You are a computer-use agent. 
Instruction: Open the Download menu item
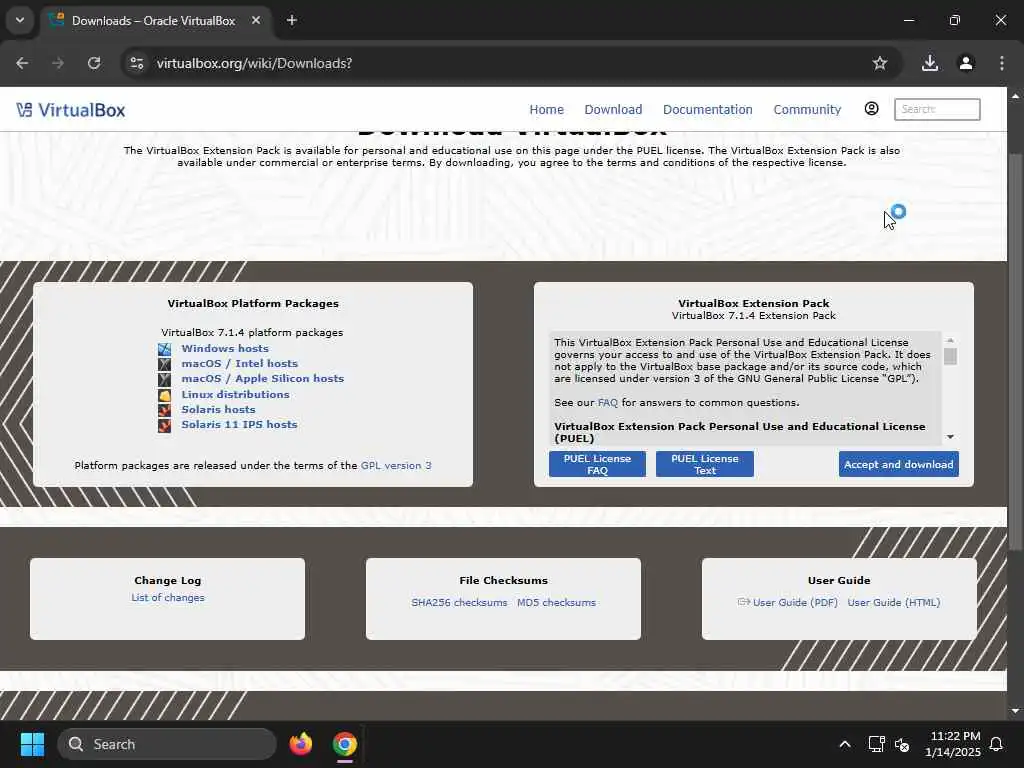pyautogui.click(x=613, y=110)
